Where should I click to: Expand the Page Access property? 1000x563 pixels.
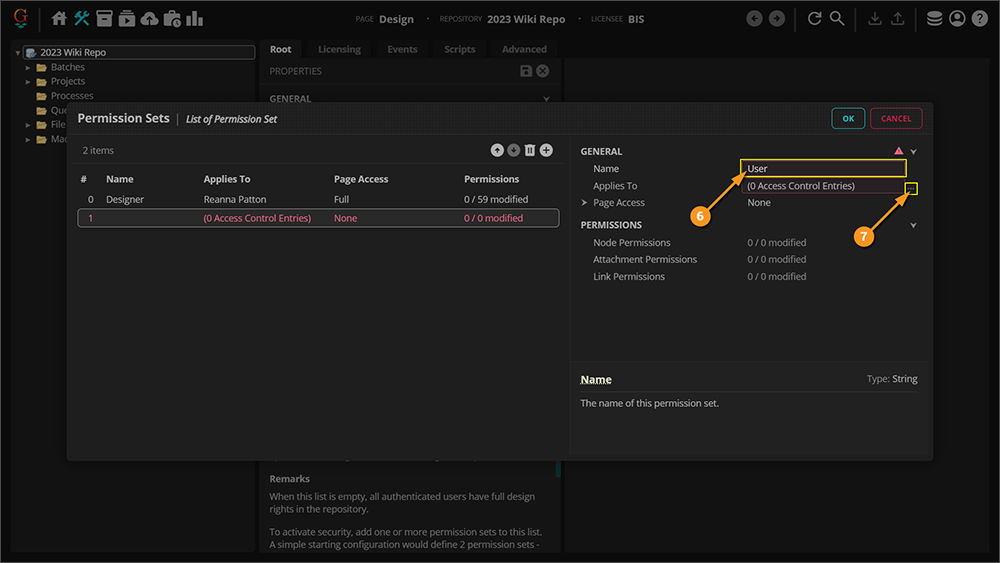[x=585, y=203]
